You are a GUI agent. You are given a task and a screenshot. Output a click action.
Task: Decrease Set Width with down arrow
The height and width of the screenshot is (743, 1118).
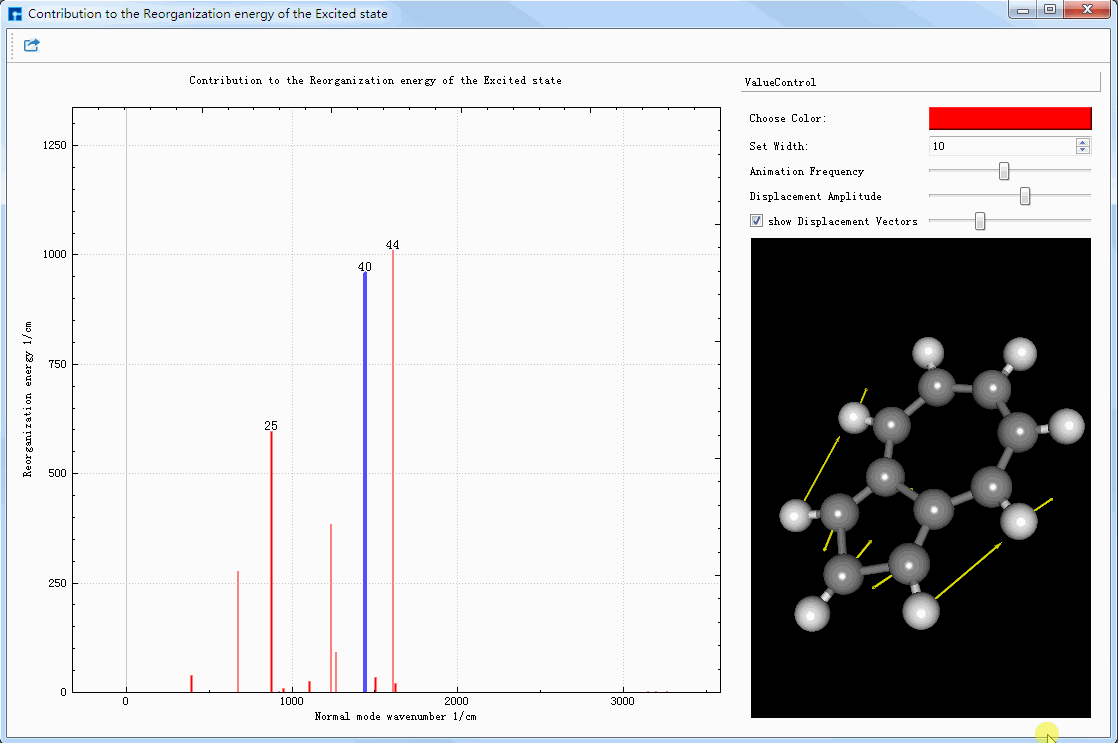tap(1083, 150)
